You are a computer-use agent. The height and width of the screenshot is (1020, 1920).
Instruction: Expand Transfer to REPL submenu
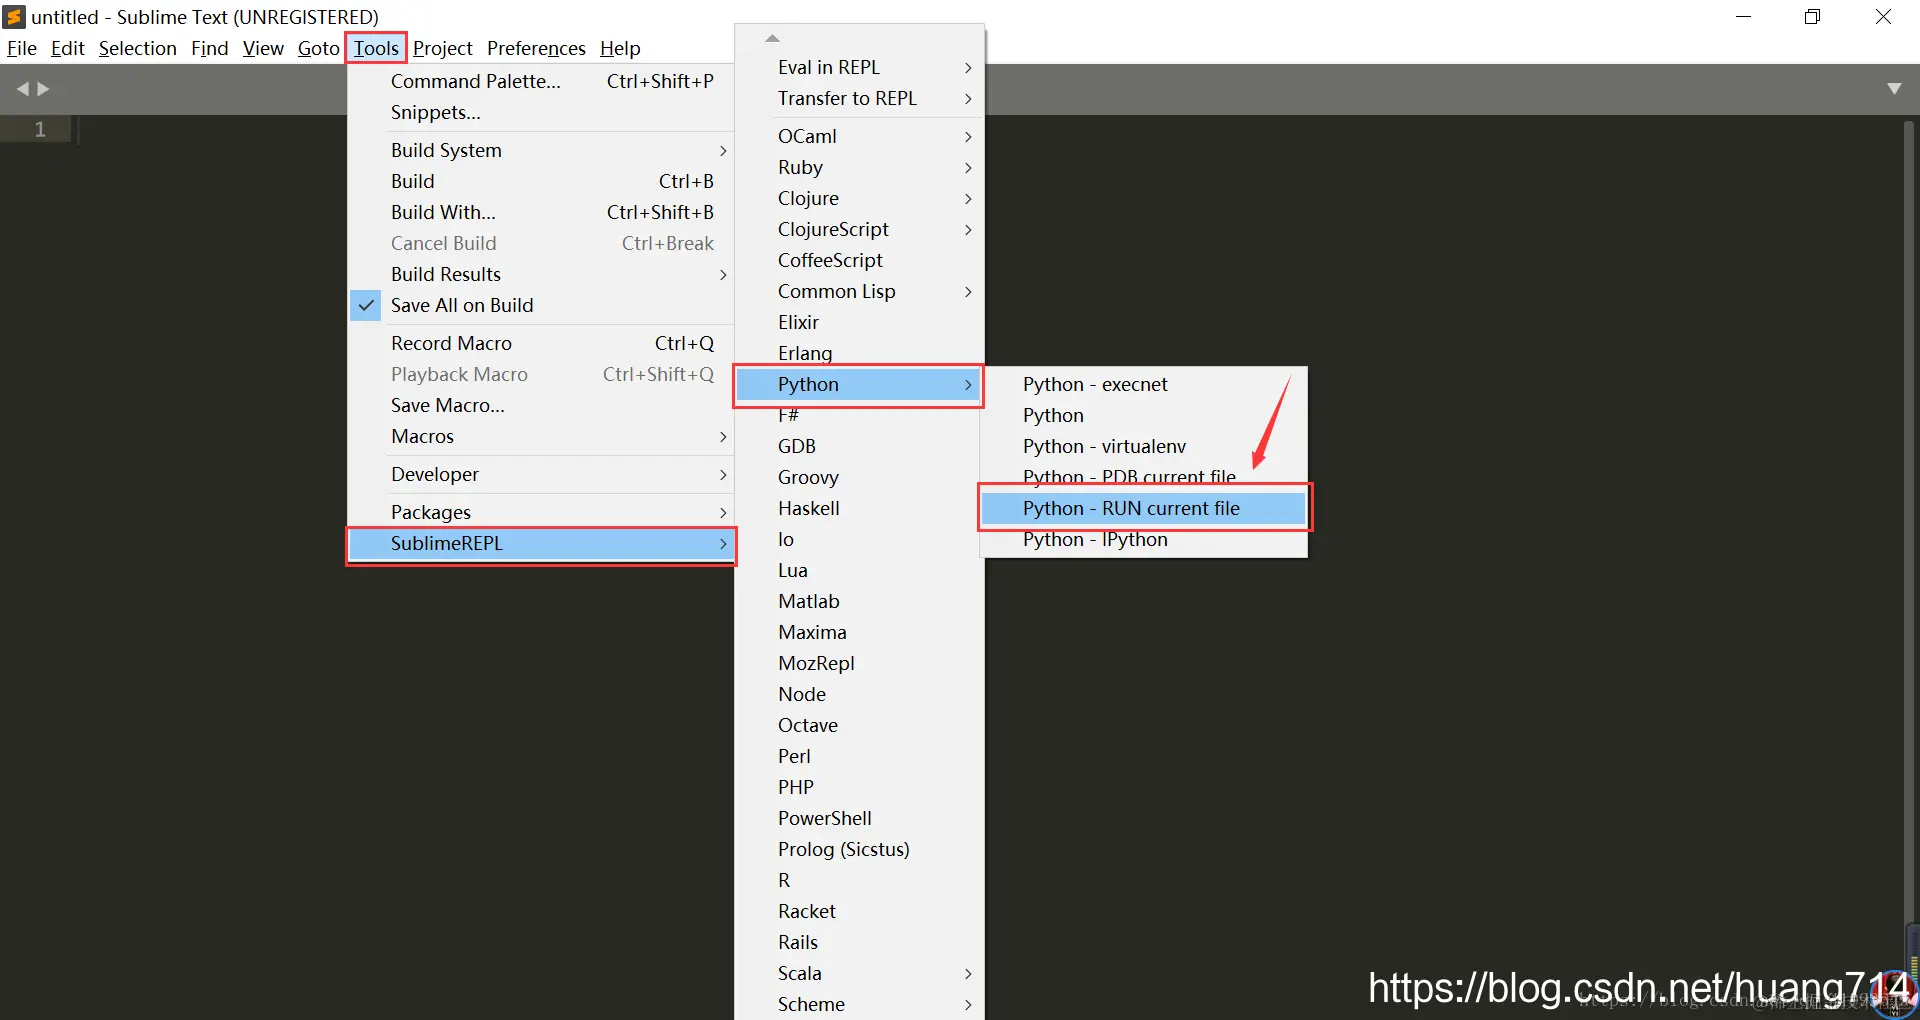[859, 98]
